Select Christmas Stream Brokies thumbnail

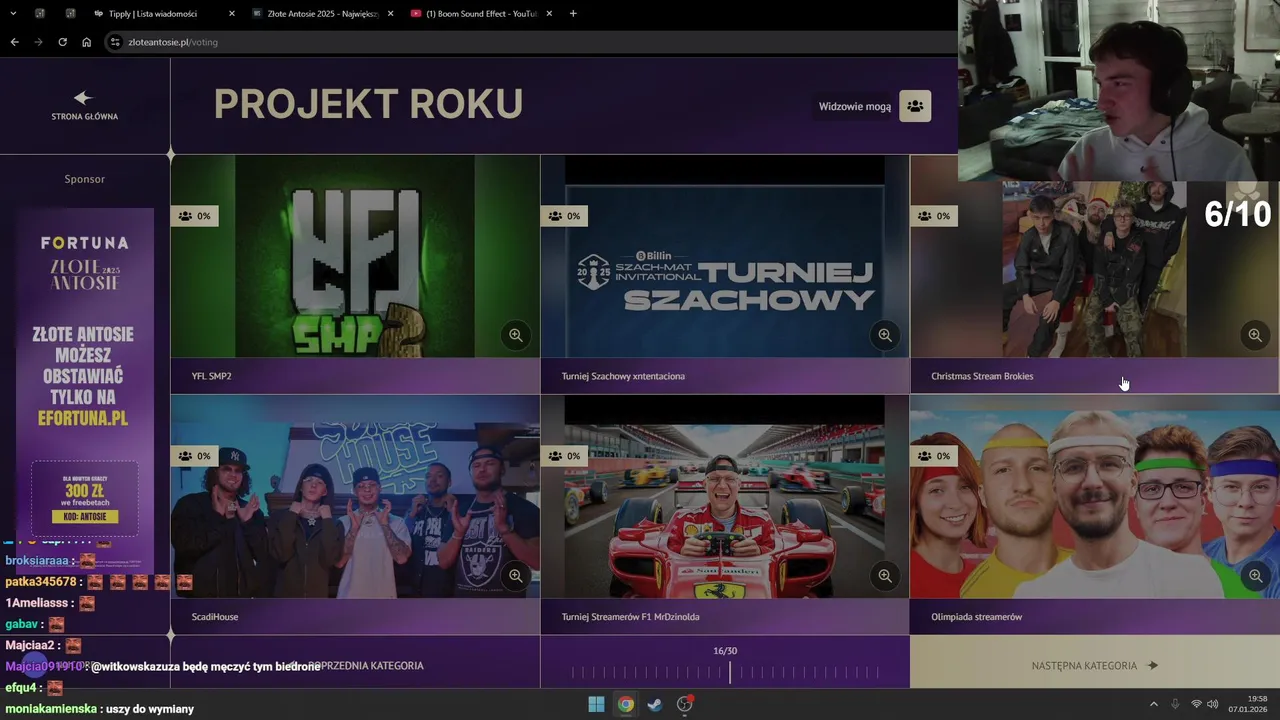tap(1094, 270)
